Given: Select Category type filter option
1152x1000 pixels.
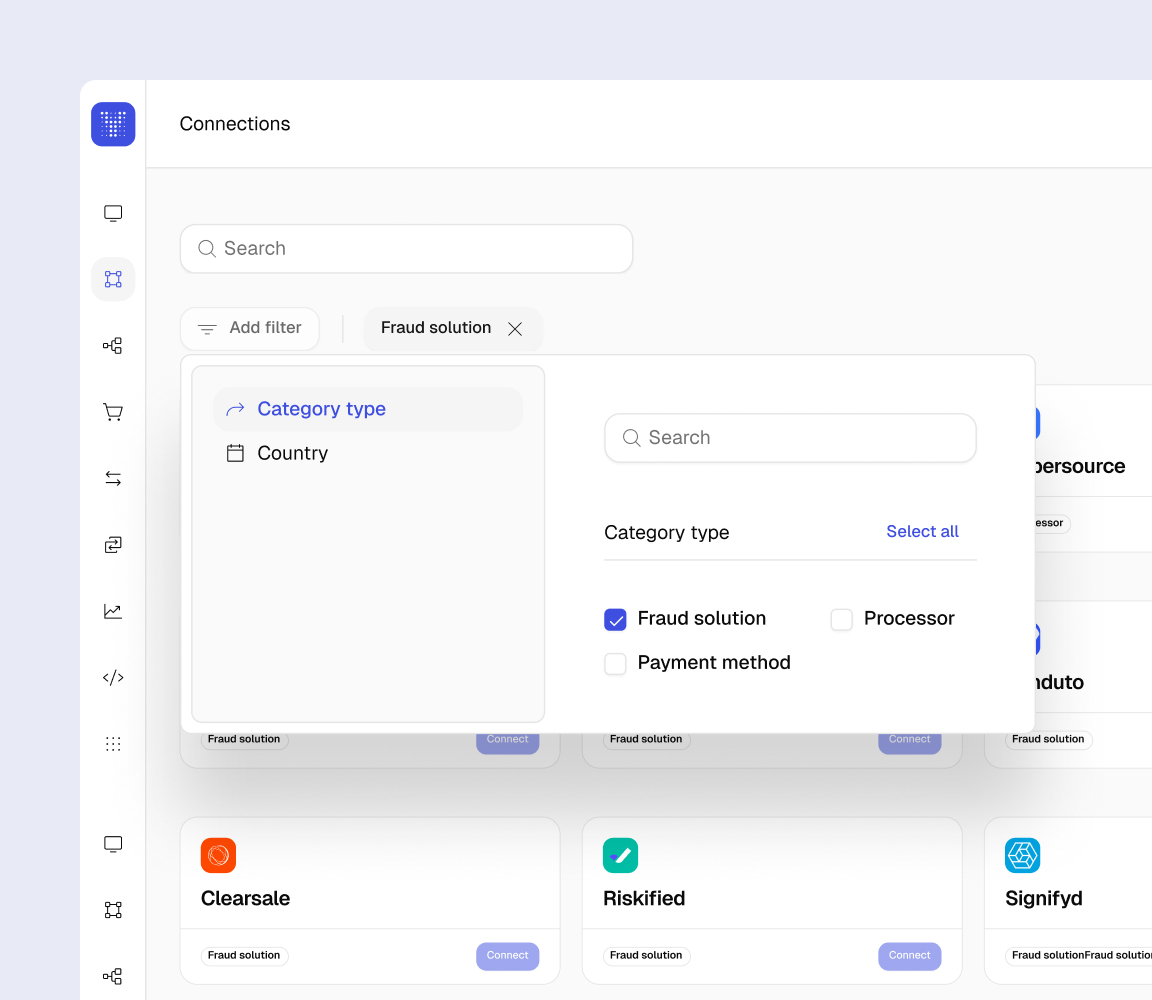Looking at the screenshot, I should tap(320, 409).
